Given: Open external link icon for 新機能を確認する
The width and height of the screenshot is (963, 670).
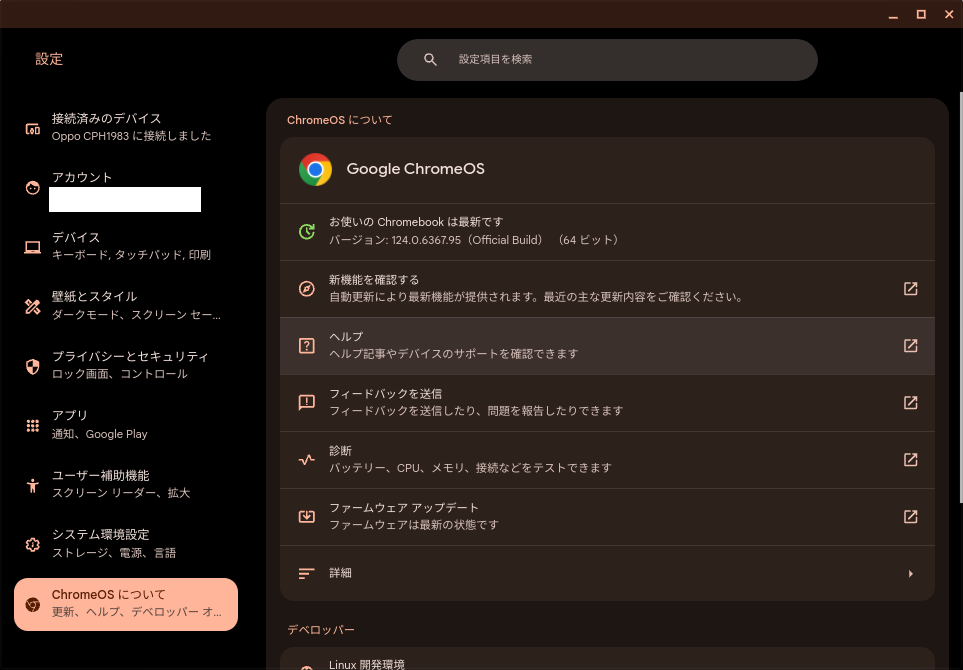Looking at the screenshot, I should click(910, 289).
